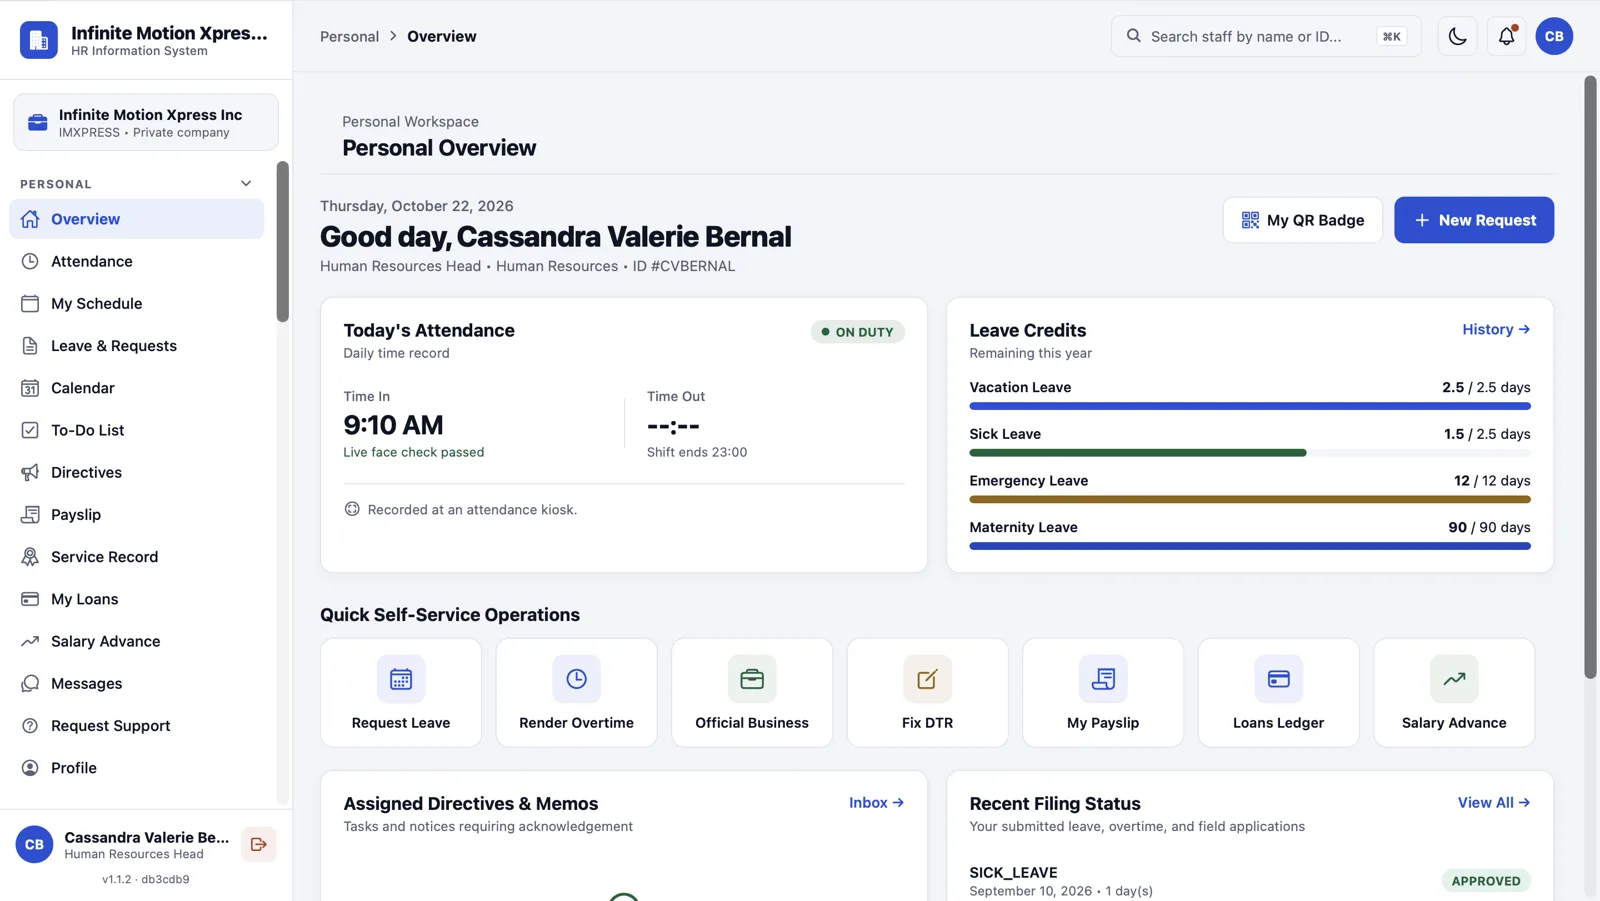1600x901 pixels.
Task: Open the To-Do List page
Action: (137, 430)
